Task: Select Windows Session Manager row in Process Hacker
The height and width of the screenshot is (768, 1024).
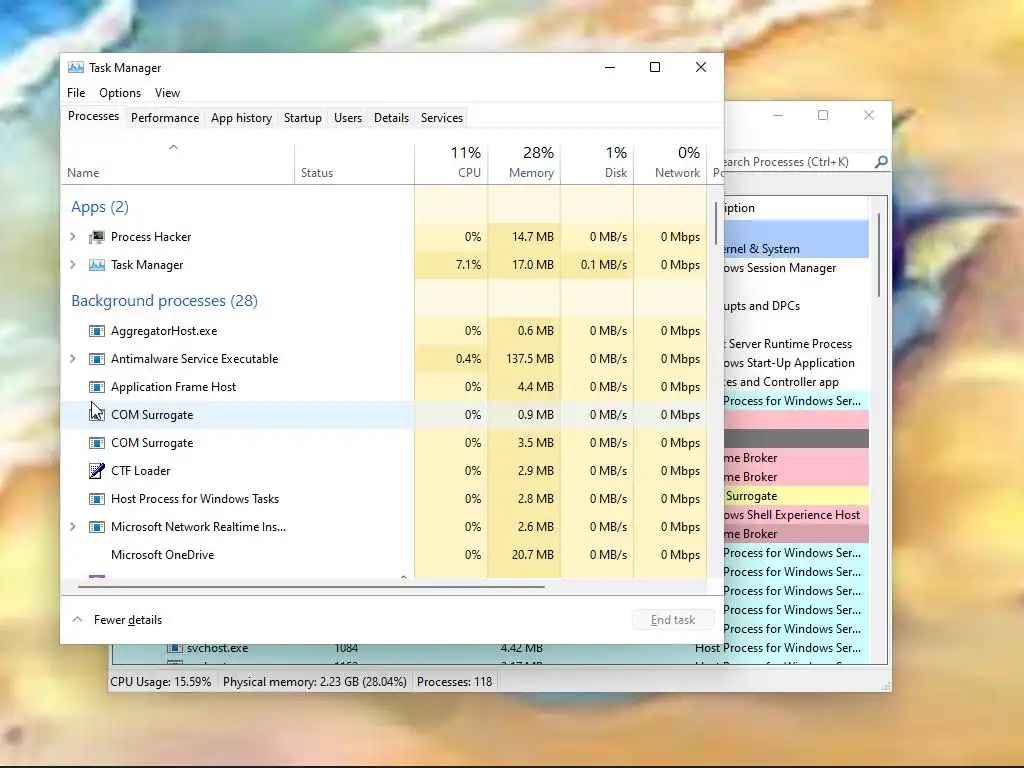Action: pos(796,268)
